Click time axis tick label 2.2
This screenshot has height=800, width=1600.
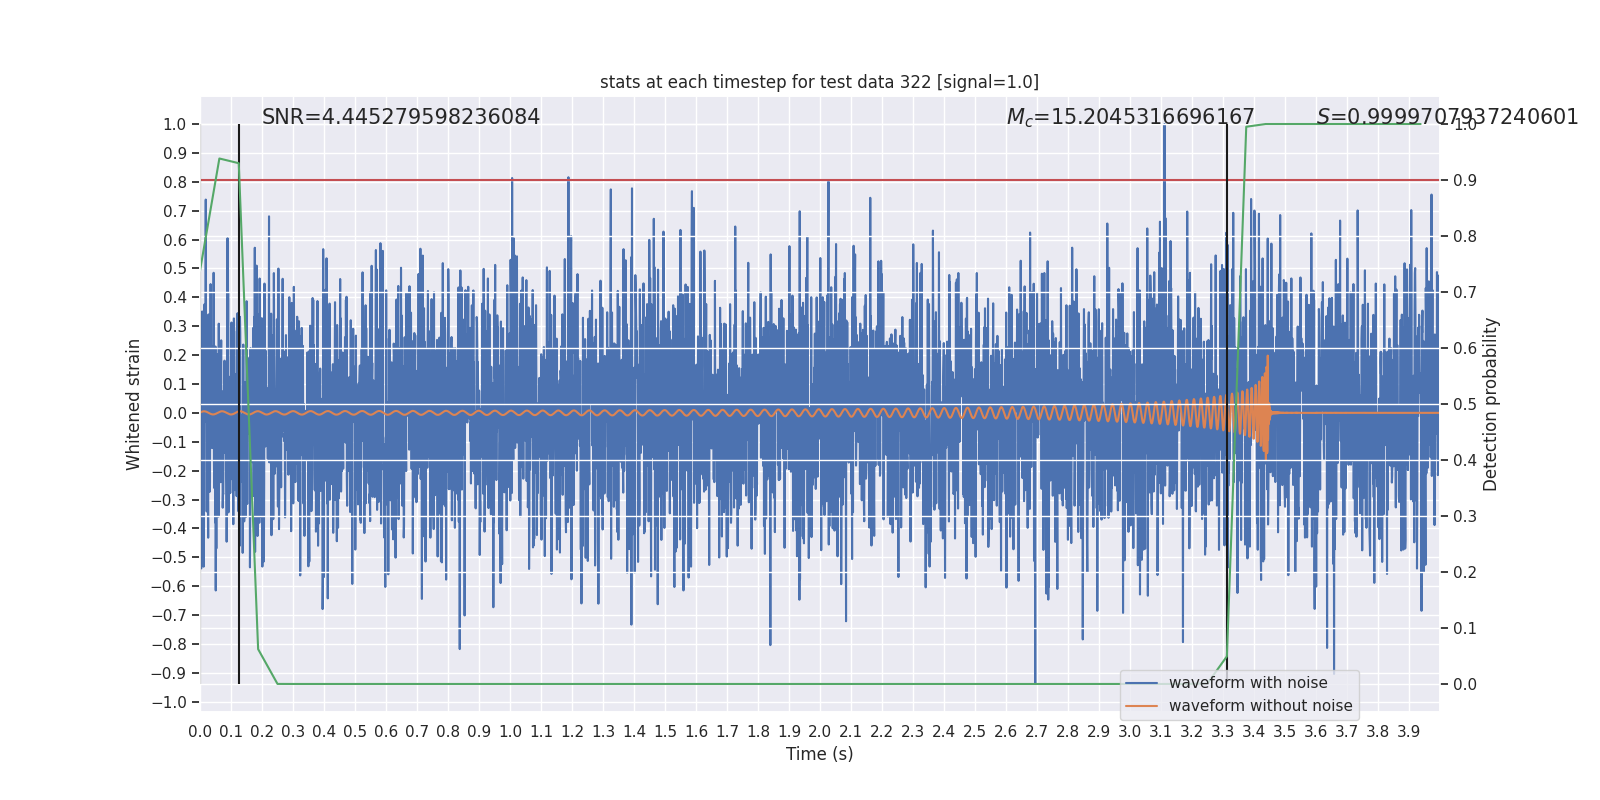coord(882,731)
